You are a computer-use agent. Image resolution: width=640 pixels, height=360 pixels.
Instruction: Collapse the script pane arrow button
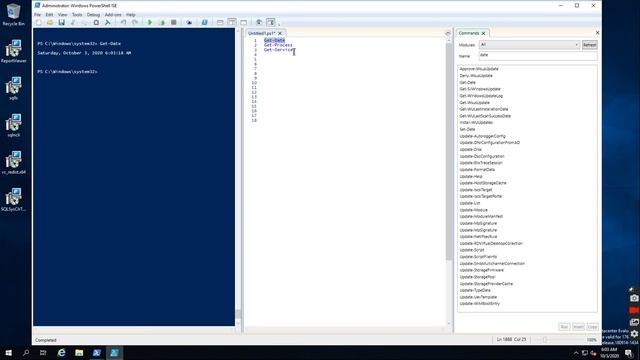point(448,33)
